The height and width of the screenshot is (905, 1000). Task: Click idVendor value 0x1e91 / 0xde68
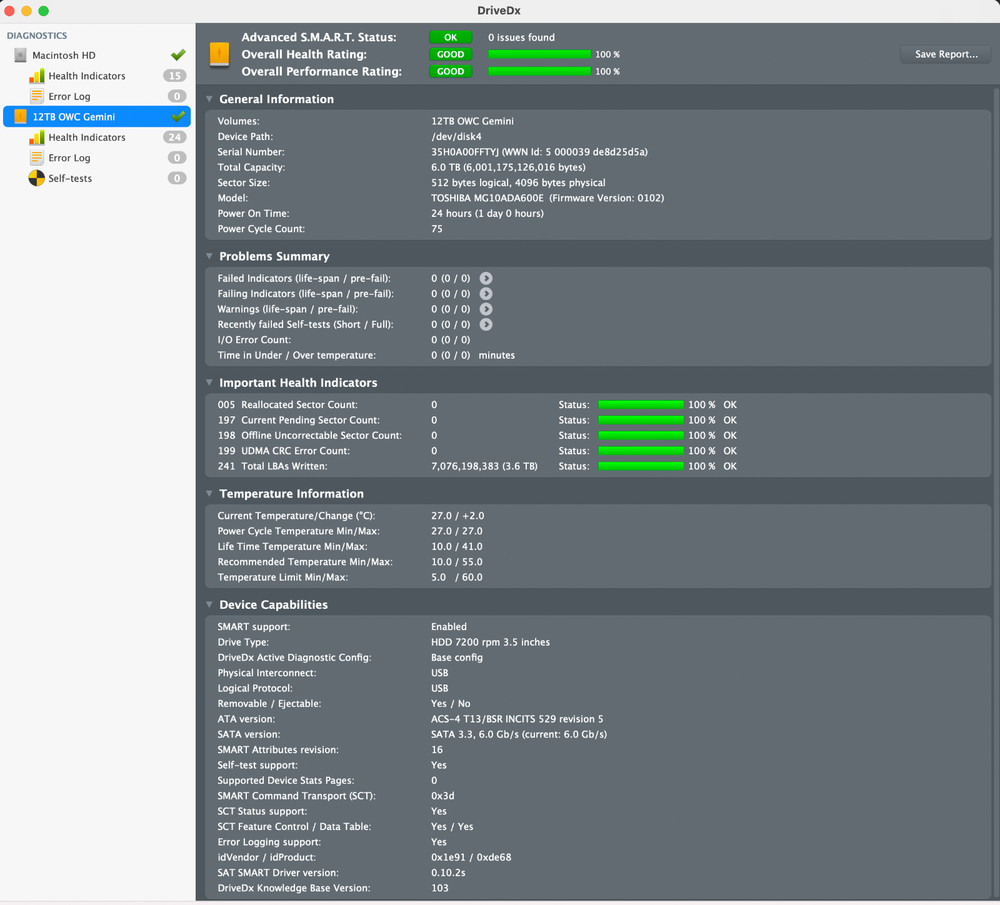pos(471,857)
